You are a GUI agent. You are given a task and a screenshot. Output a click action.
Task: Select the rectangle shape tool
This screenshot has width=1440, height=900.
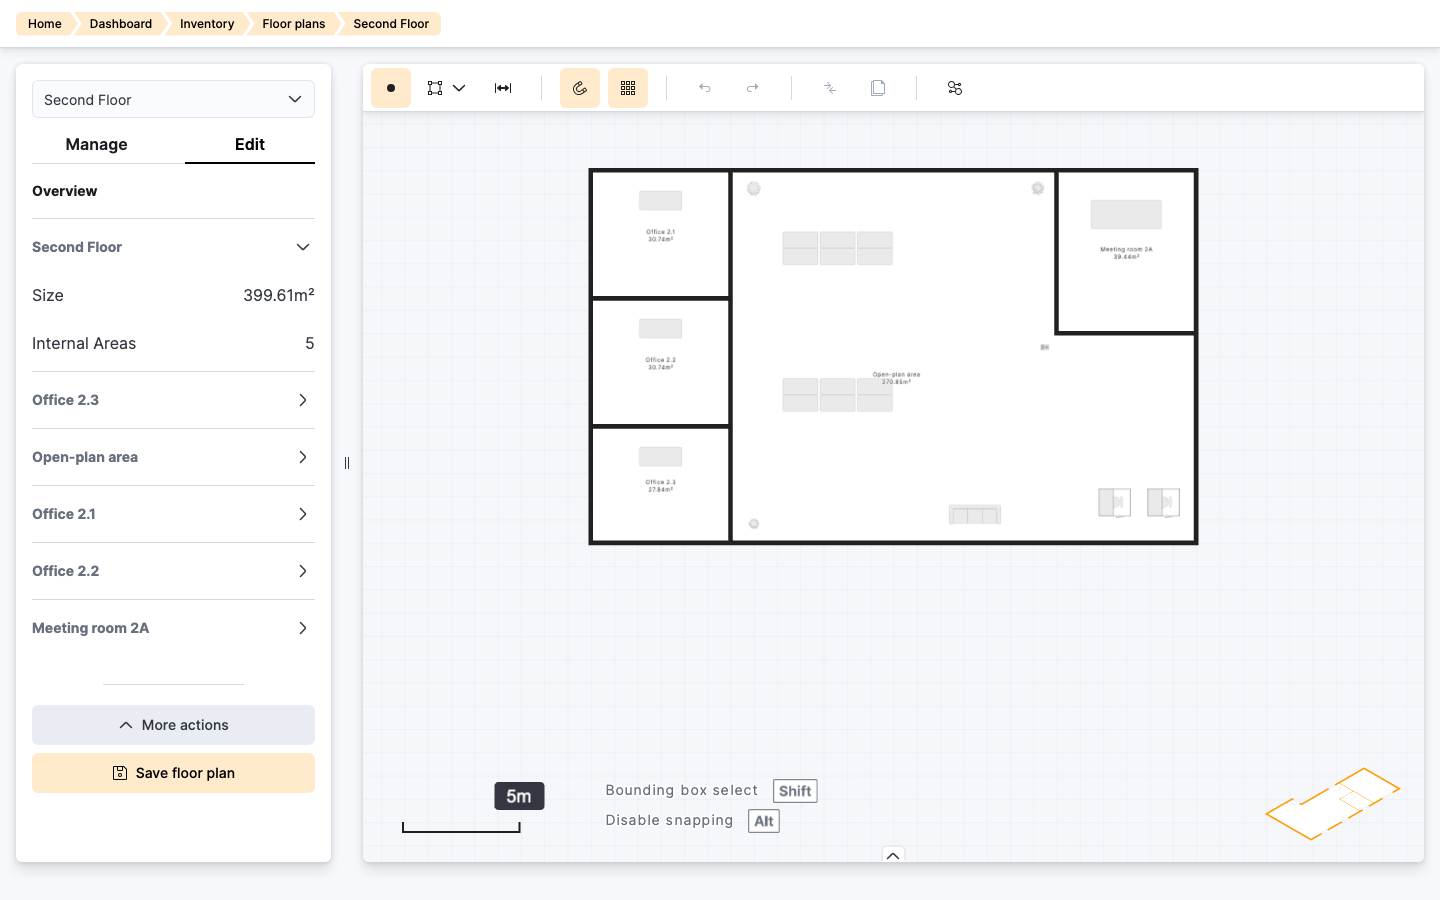(435, 88)
